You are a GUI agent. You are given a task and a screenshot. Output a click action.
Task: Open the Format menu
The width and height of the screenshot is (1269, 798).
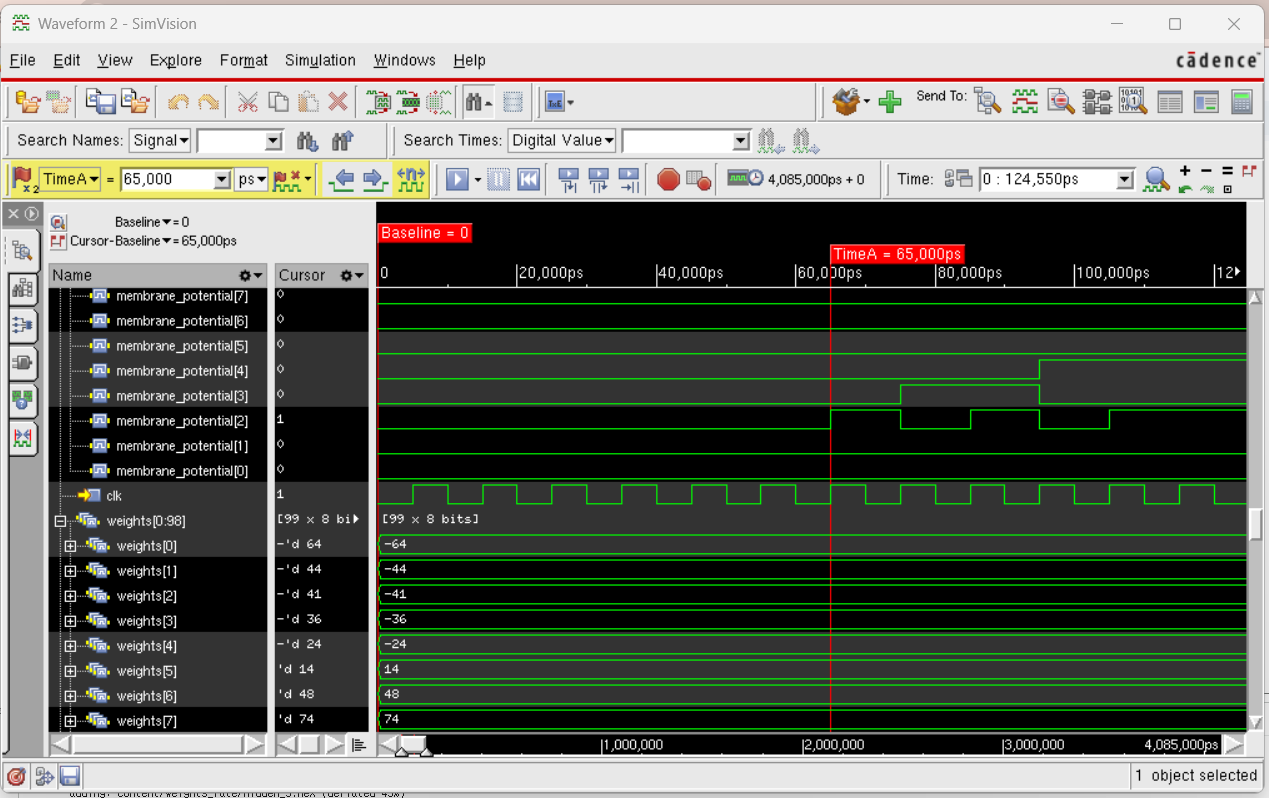pyautogui.click(x=244, y=60)
